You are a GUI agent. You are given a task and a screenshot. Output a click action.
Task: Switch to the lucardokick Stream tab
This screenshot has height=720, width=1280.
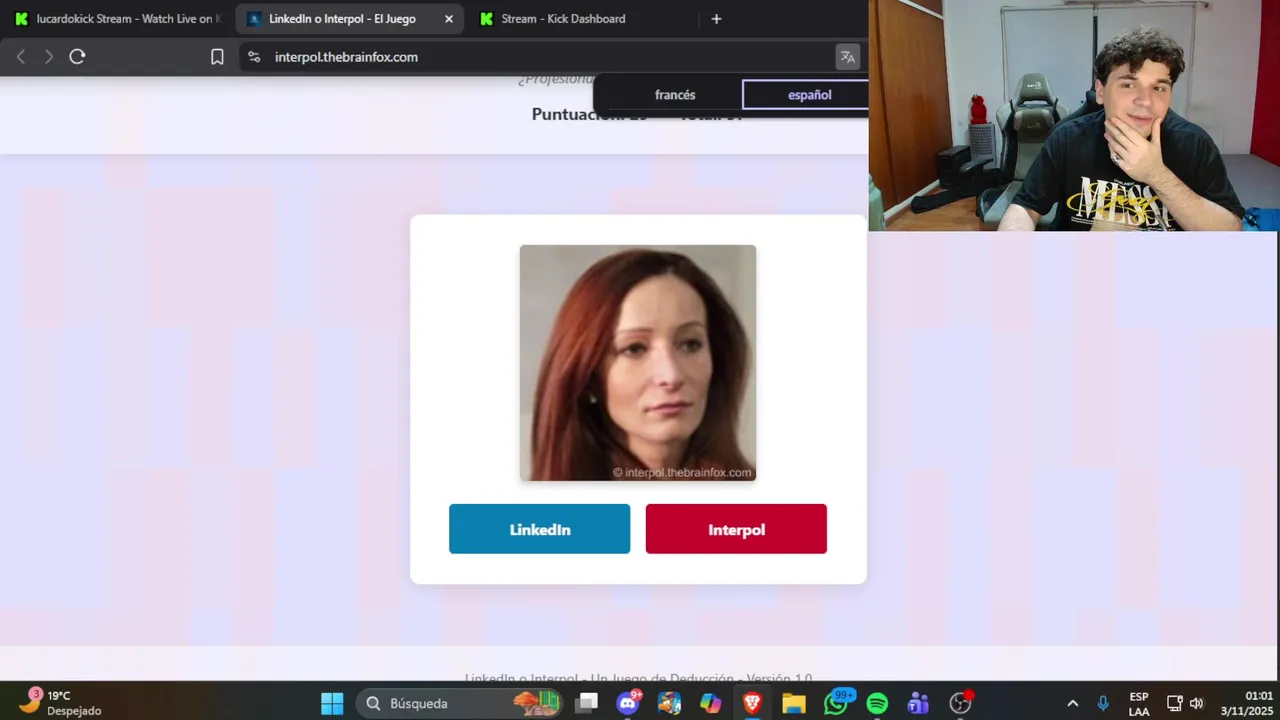(118, 19)
